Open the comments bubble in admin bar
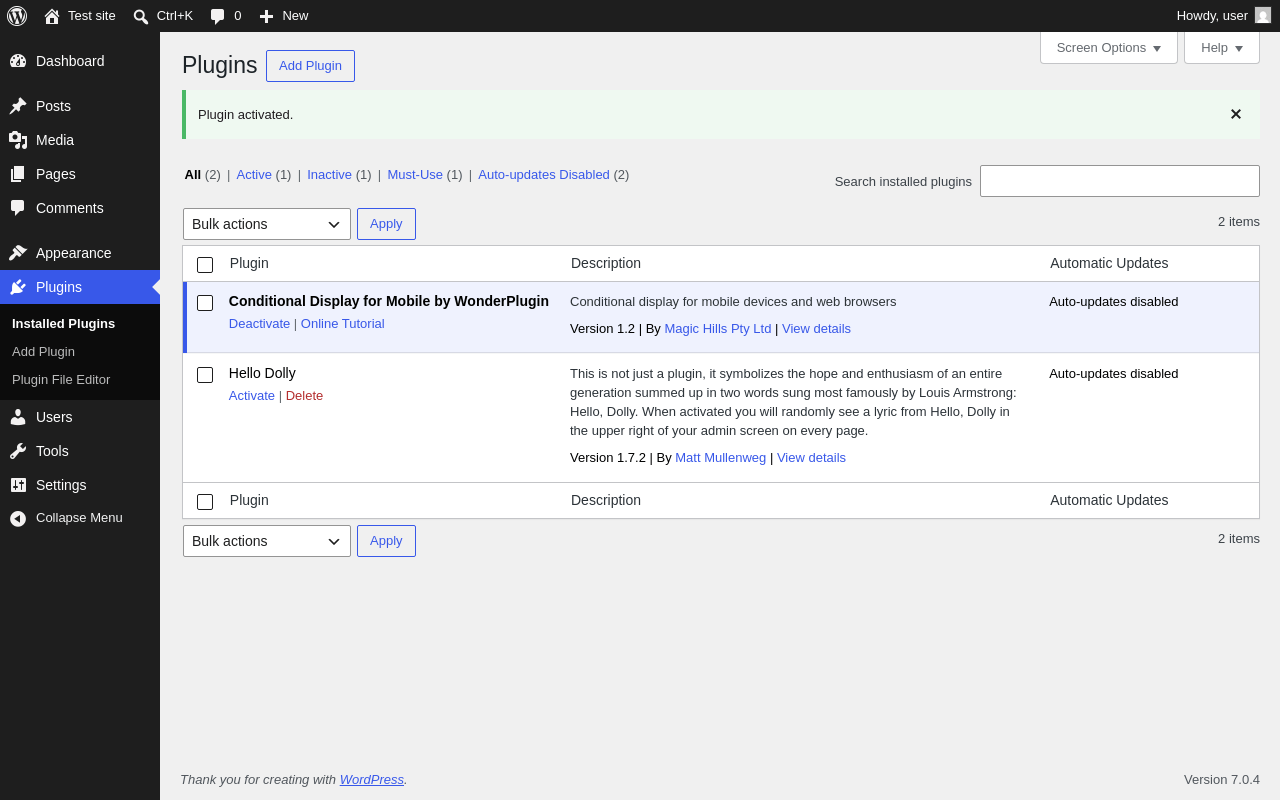This screenshot has width=1280, height=800. point(217,16)
